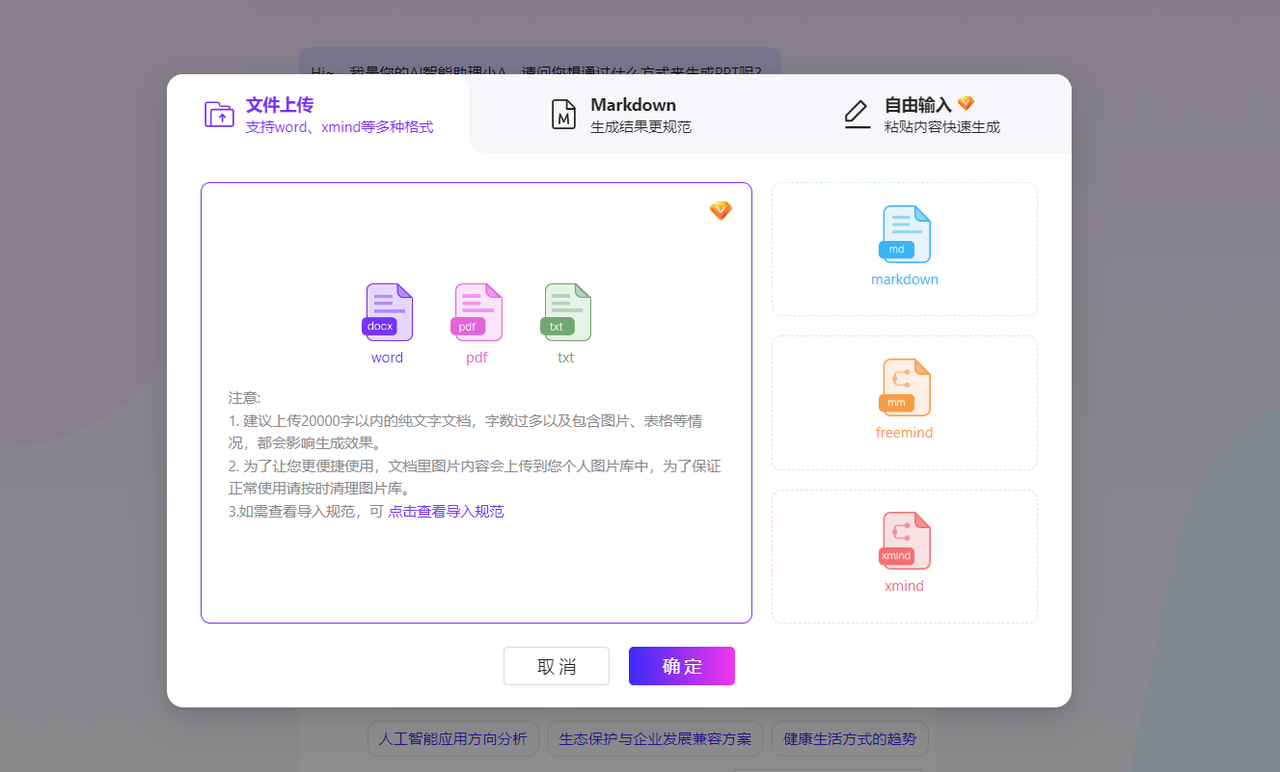Click note line about 个人图片库

(x=475, y=477)
